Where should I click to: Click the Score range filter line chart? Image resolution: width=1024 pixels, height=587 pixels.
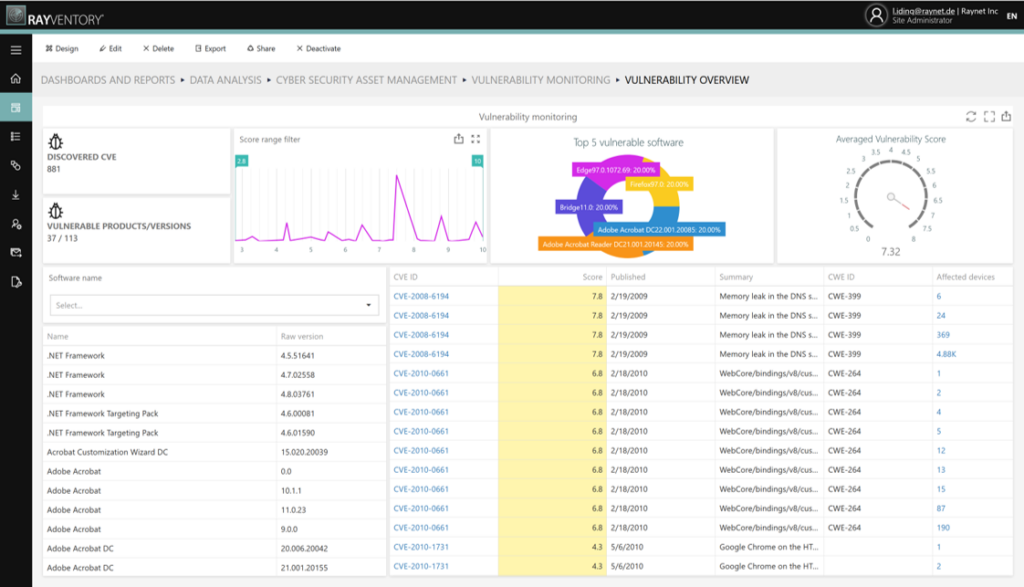(360, 206)
